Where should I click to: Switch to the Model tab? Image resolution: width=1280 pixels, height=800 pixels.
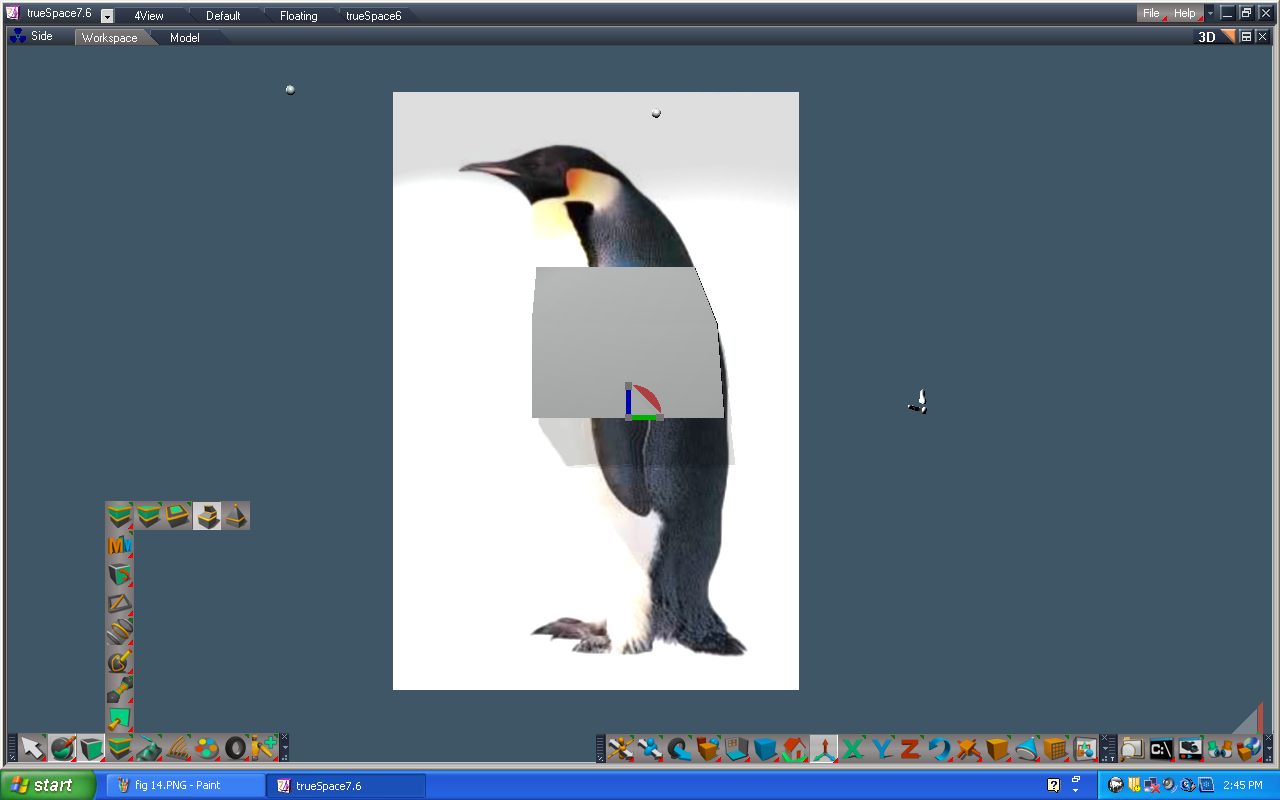point(184,37)
